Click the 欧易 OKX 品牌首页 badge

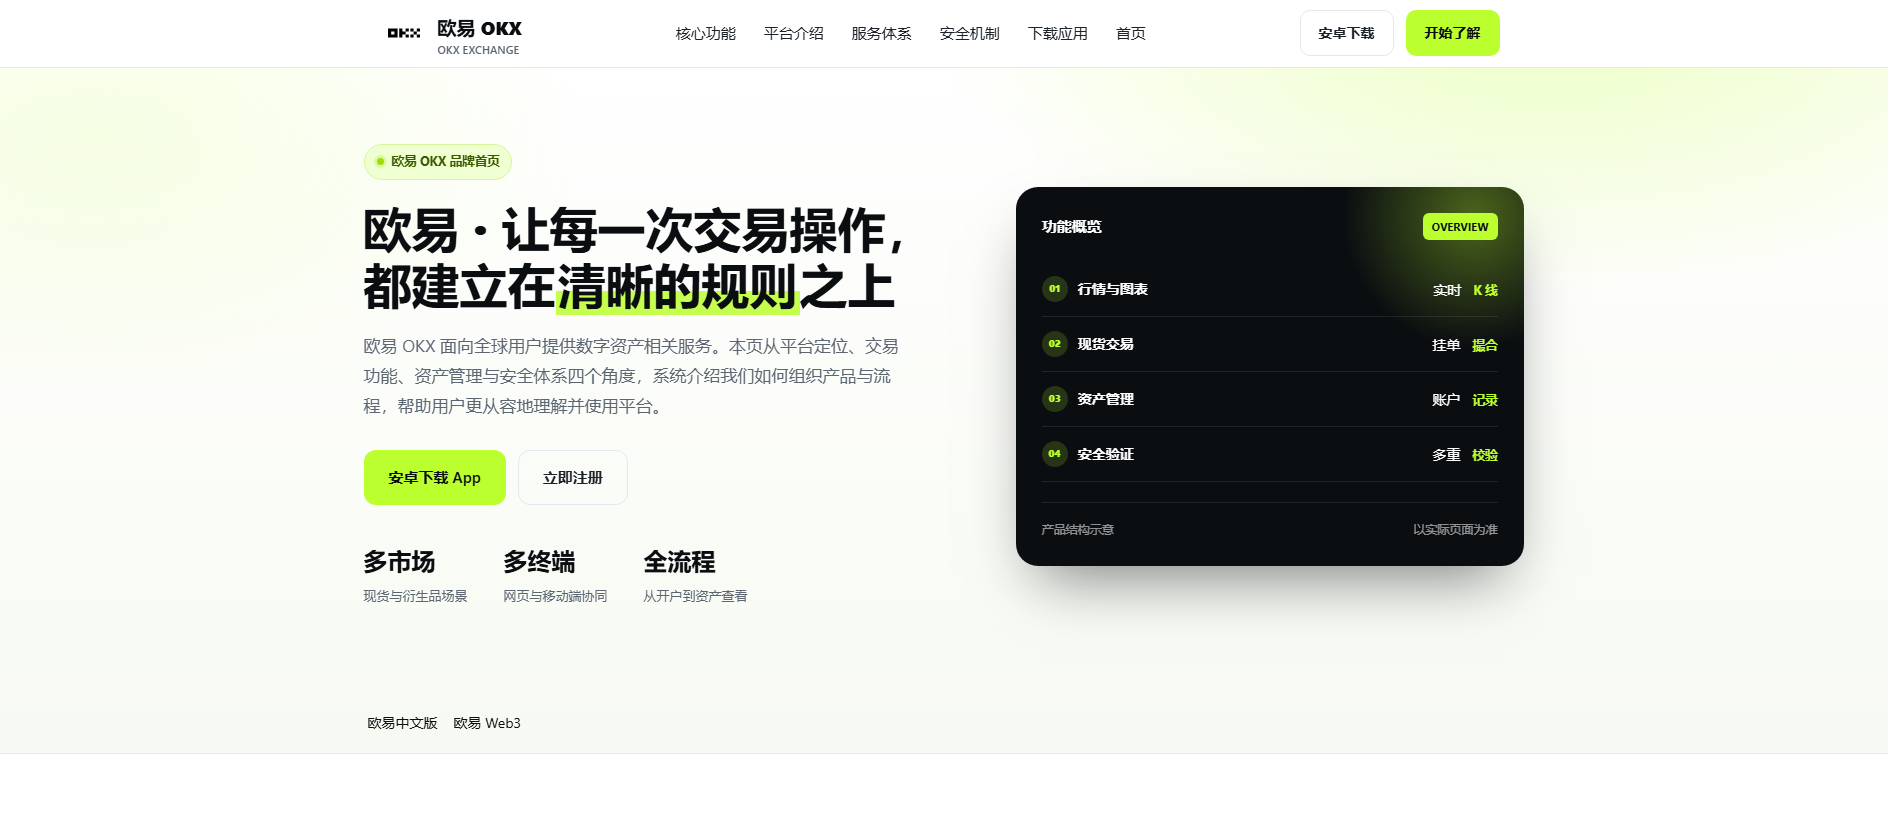[x=438, y=162]
